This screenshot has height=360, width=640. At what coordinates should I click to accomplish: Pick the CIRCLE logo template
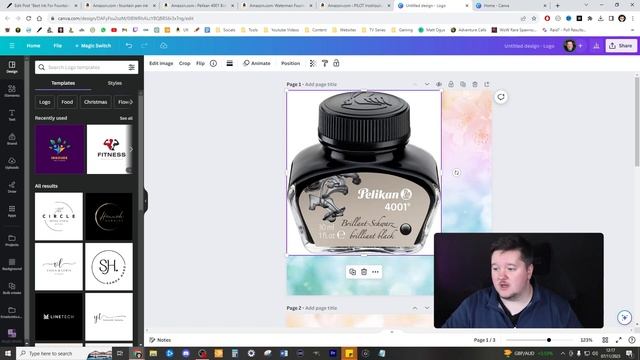pyautogui.click(x=59, y=216)
